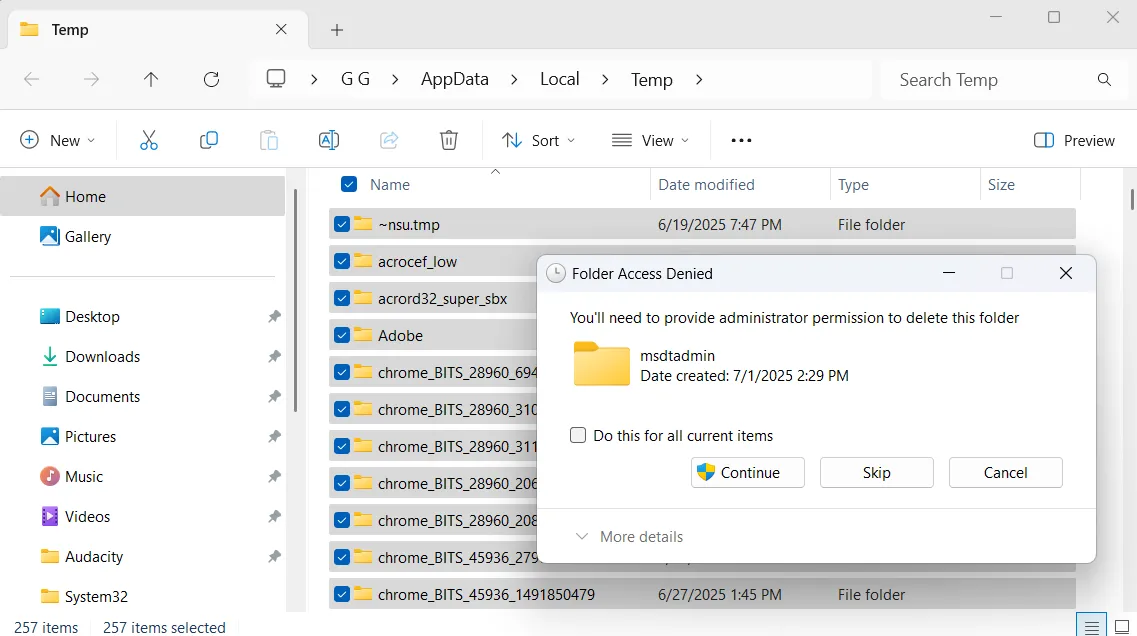The height and width of the screenshot is (636, 1137).
Task: Check Do this for all current items
Action: (578, 436)
